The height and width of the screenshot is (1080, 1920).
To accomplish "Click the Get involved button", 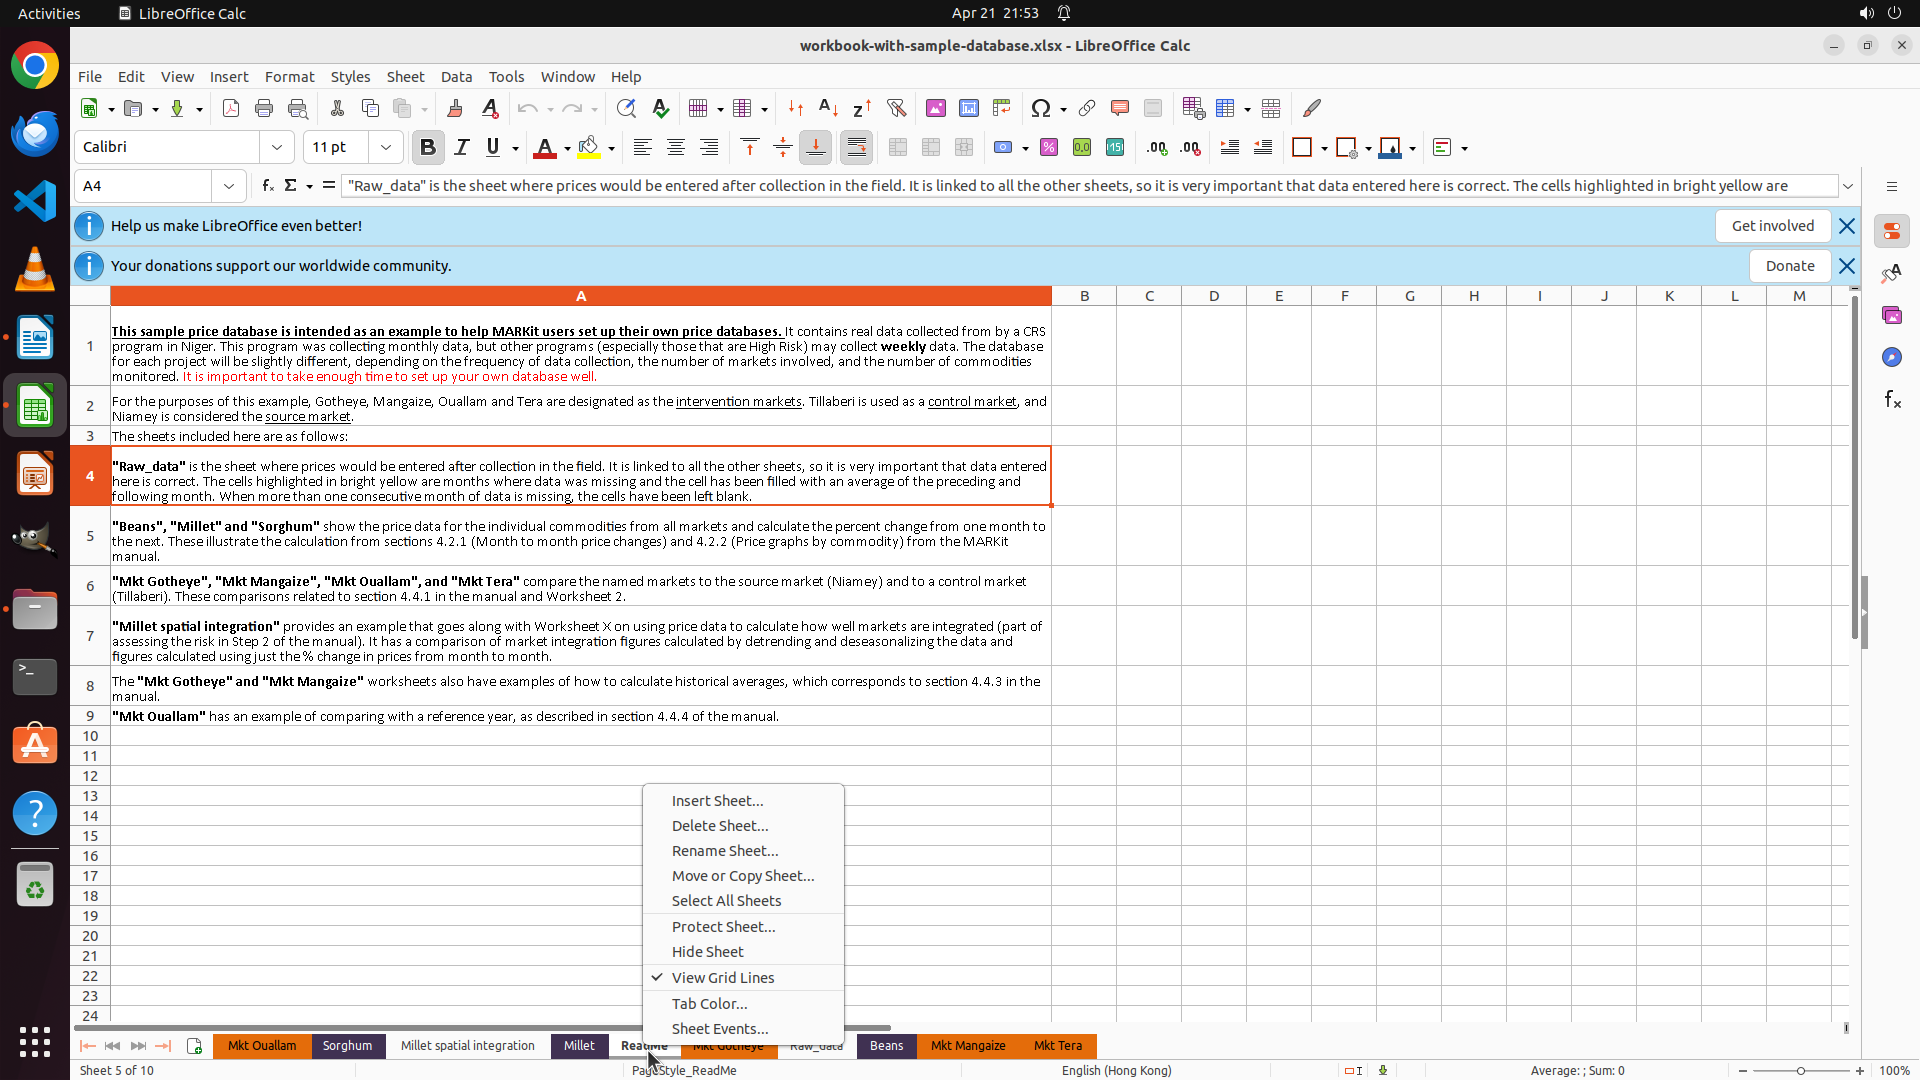I will tap(1772, 226).
